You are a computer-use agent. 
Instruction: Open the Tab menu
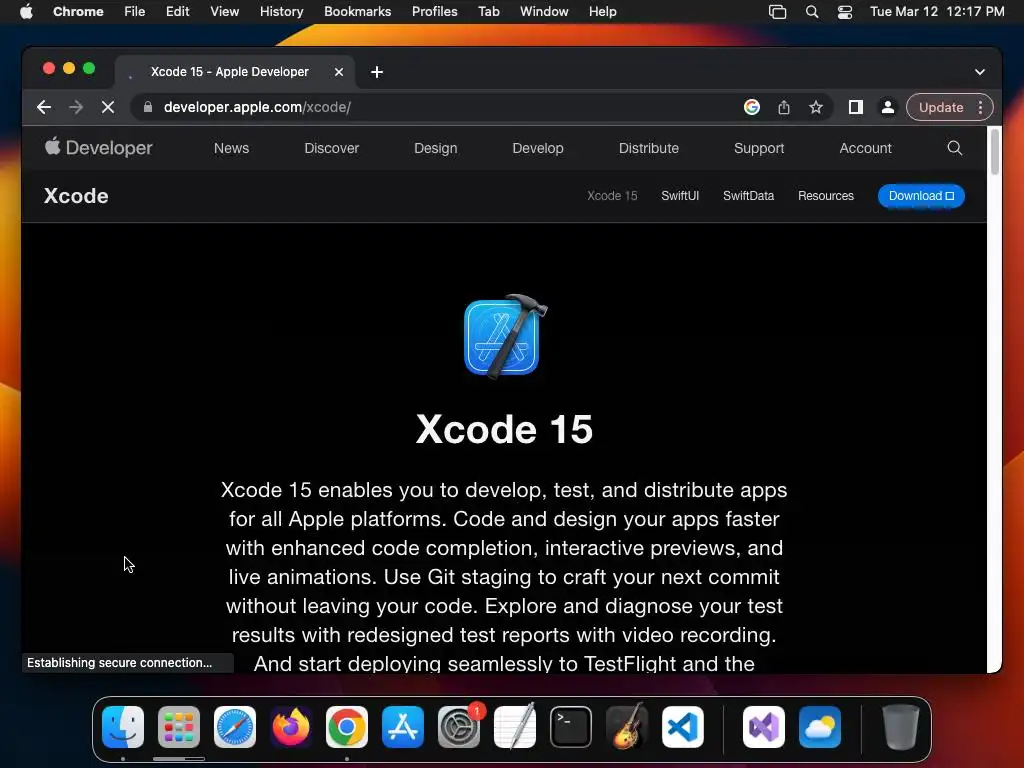488,12
